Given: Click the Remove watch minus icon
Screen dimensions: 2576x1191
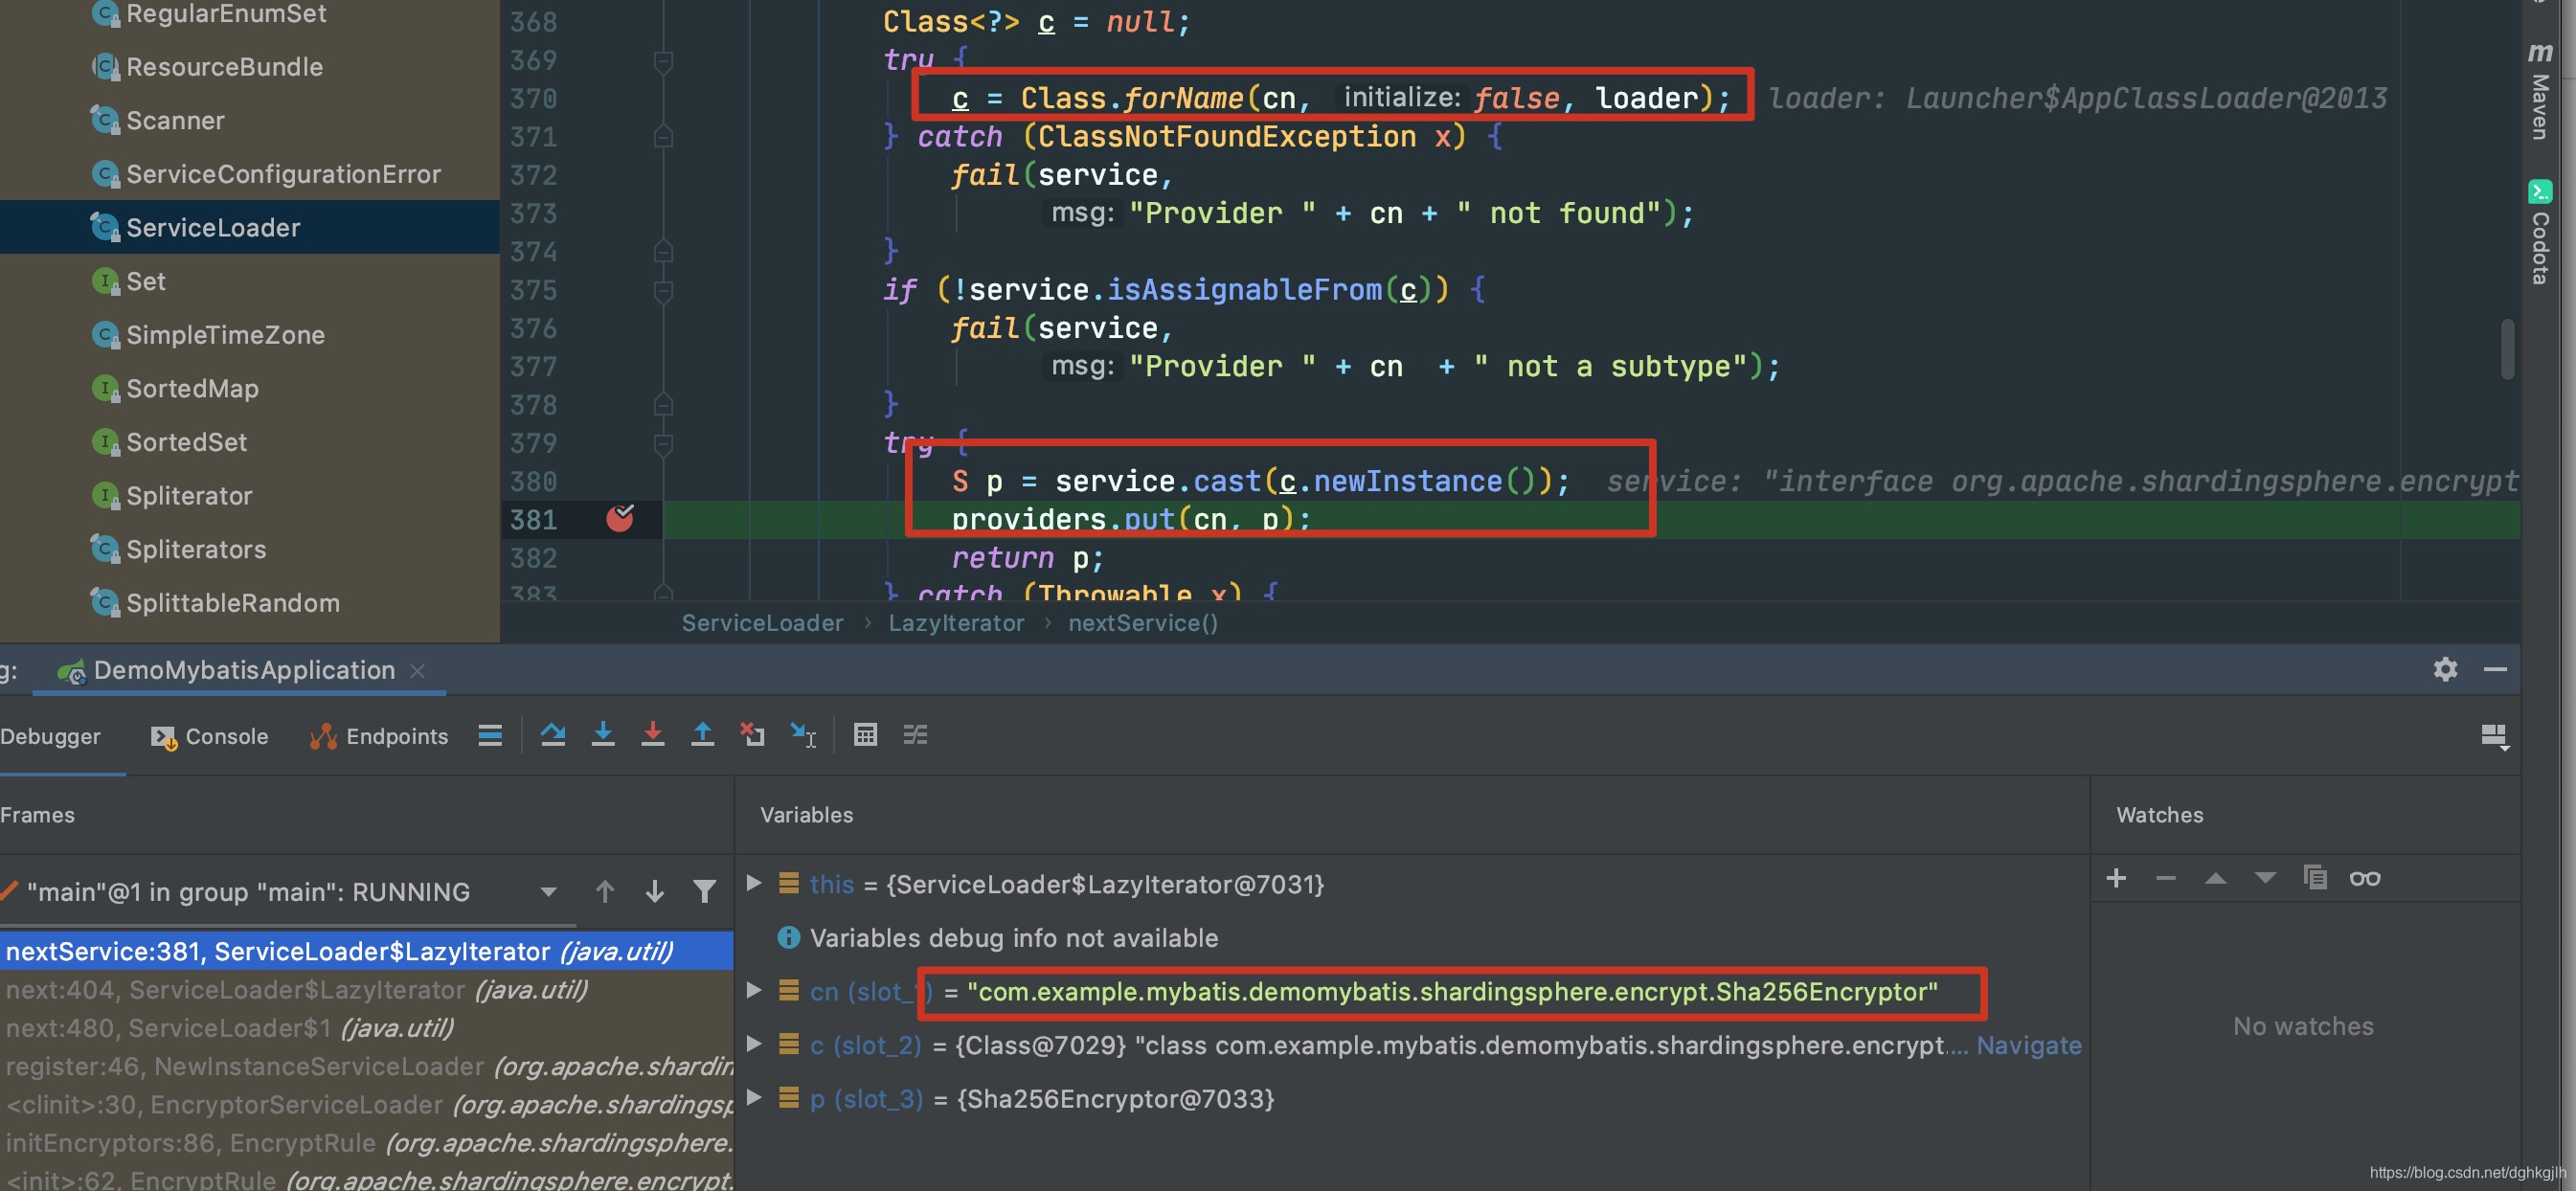Looking at the screenshot, I should [2166, 878].
